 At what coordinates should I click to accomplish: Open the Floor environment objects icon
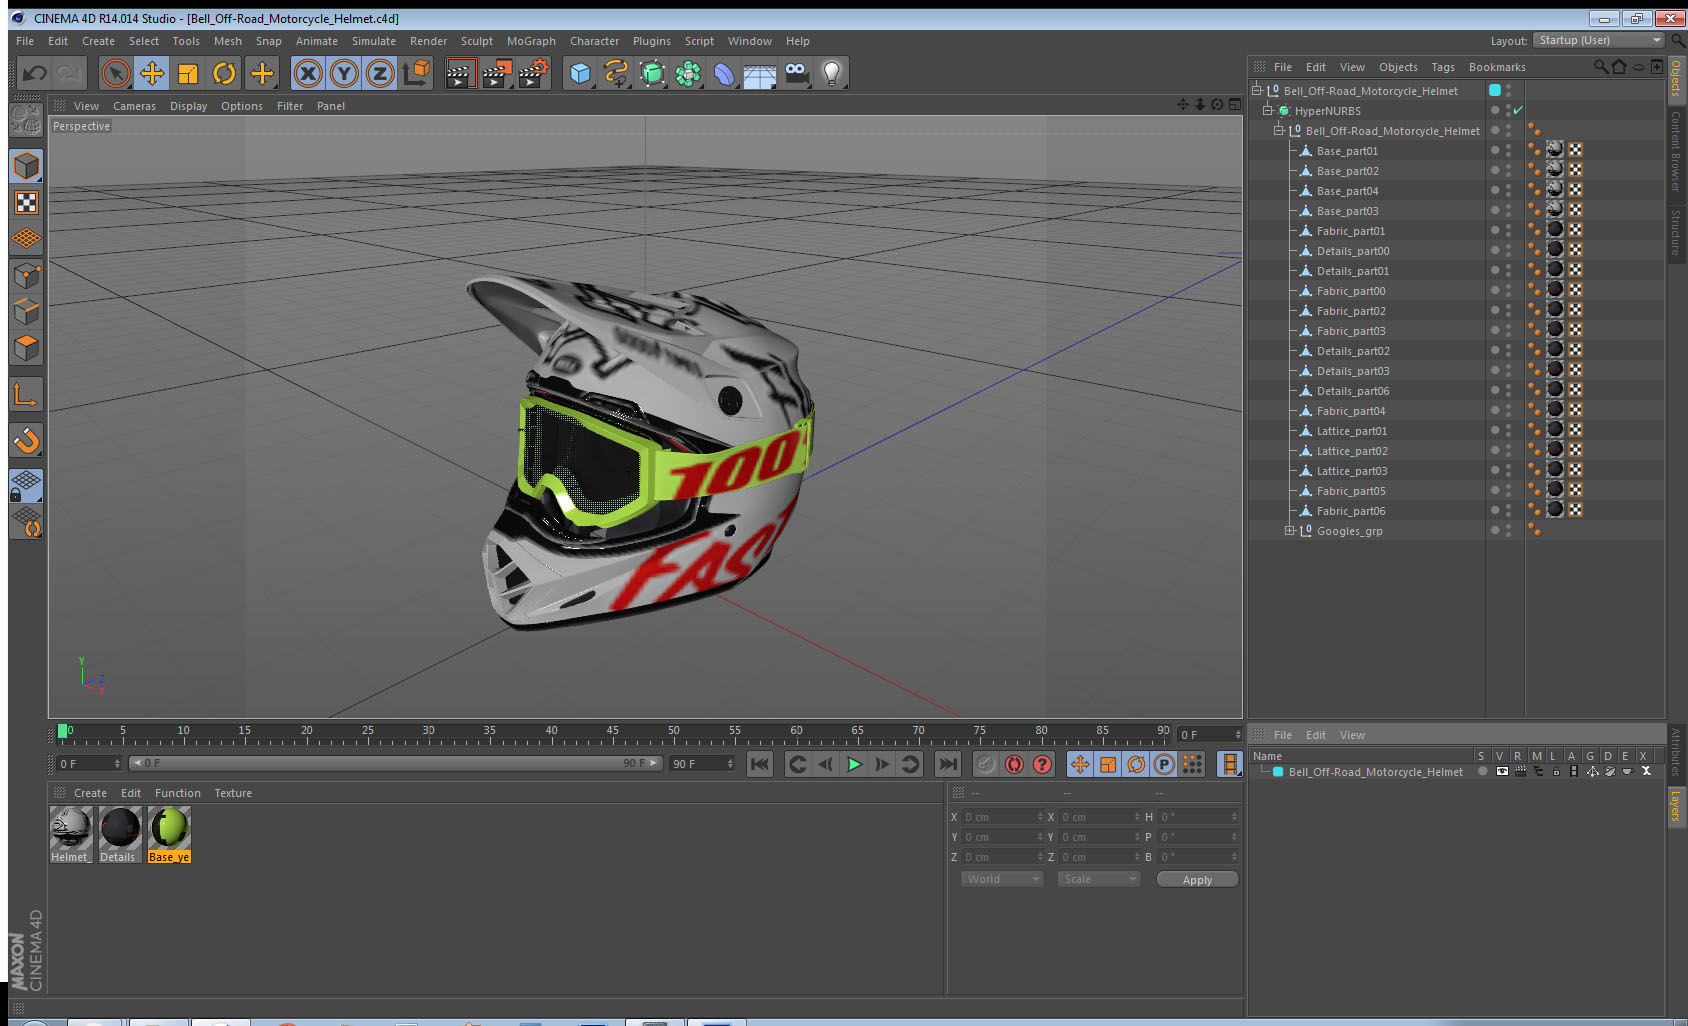pyautogui.click(x=760, y=73)
